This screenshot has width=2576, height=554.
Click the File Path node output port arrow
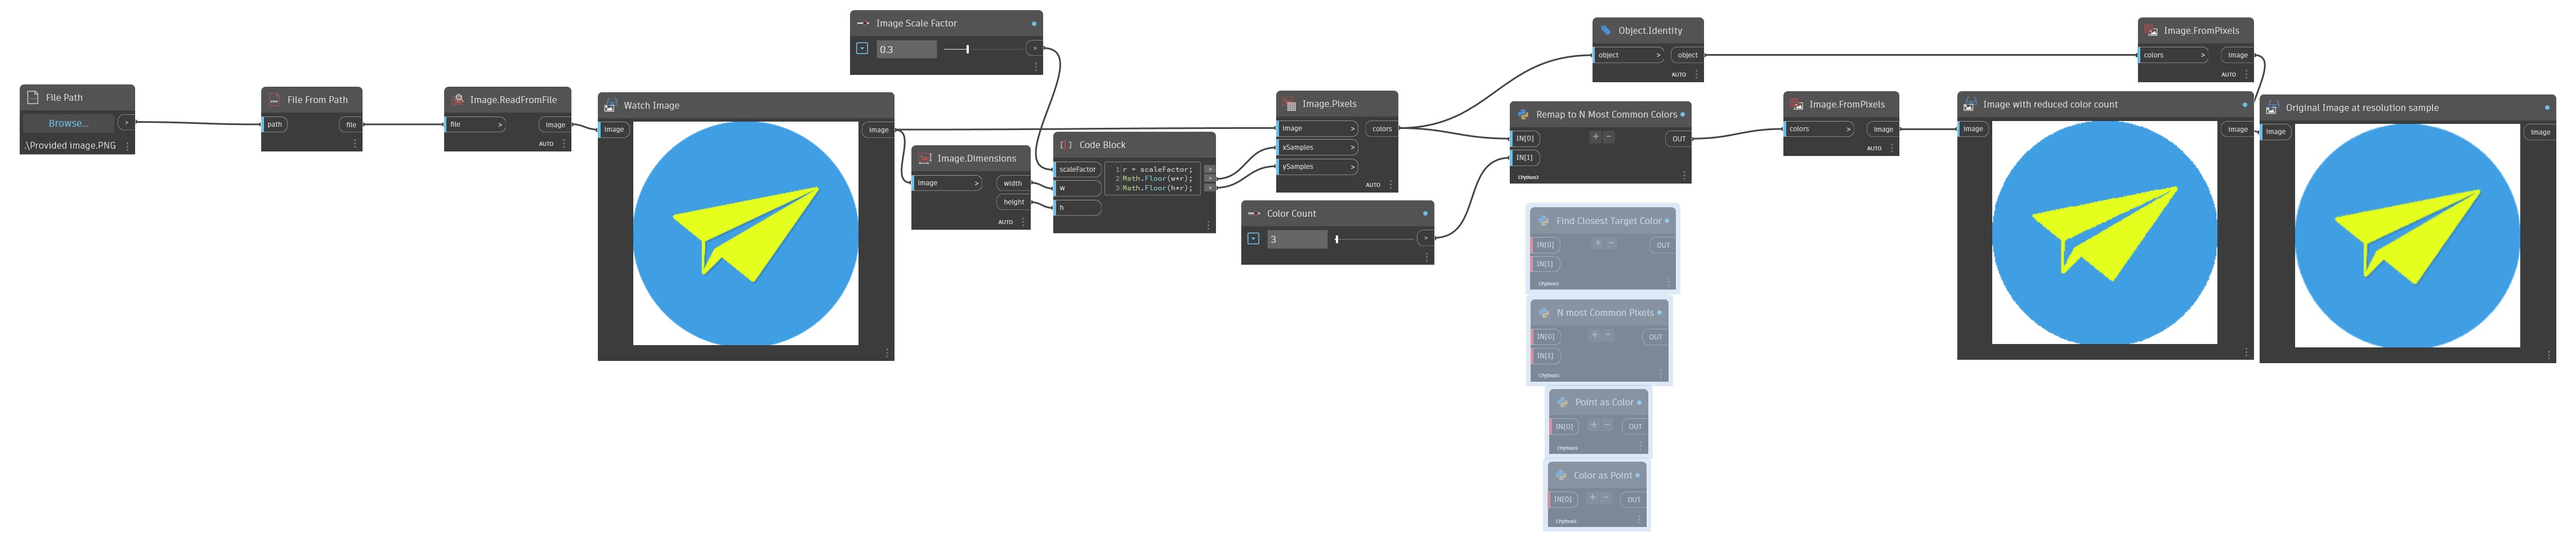(126, 122)
